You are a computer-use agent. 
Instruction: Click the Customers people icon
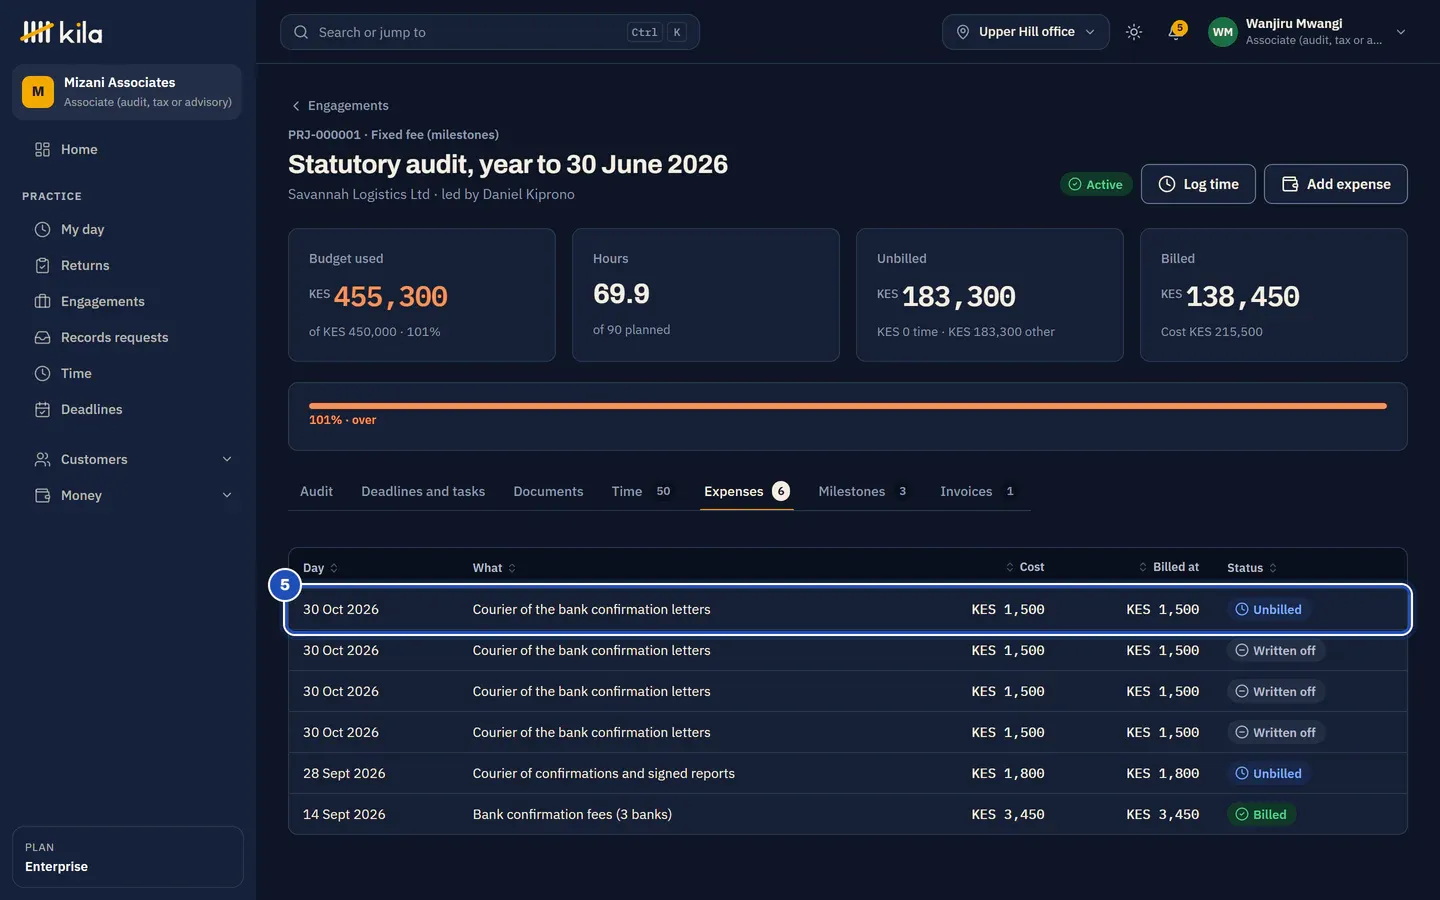tap(42, 459)
